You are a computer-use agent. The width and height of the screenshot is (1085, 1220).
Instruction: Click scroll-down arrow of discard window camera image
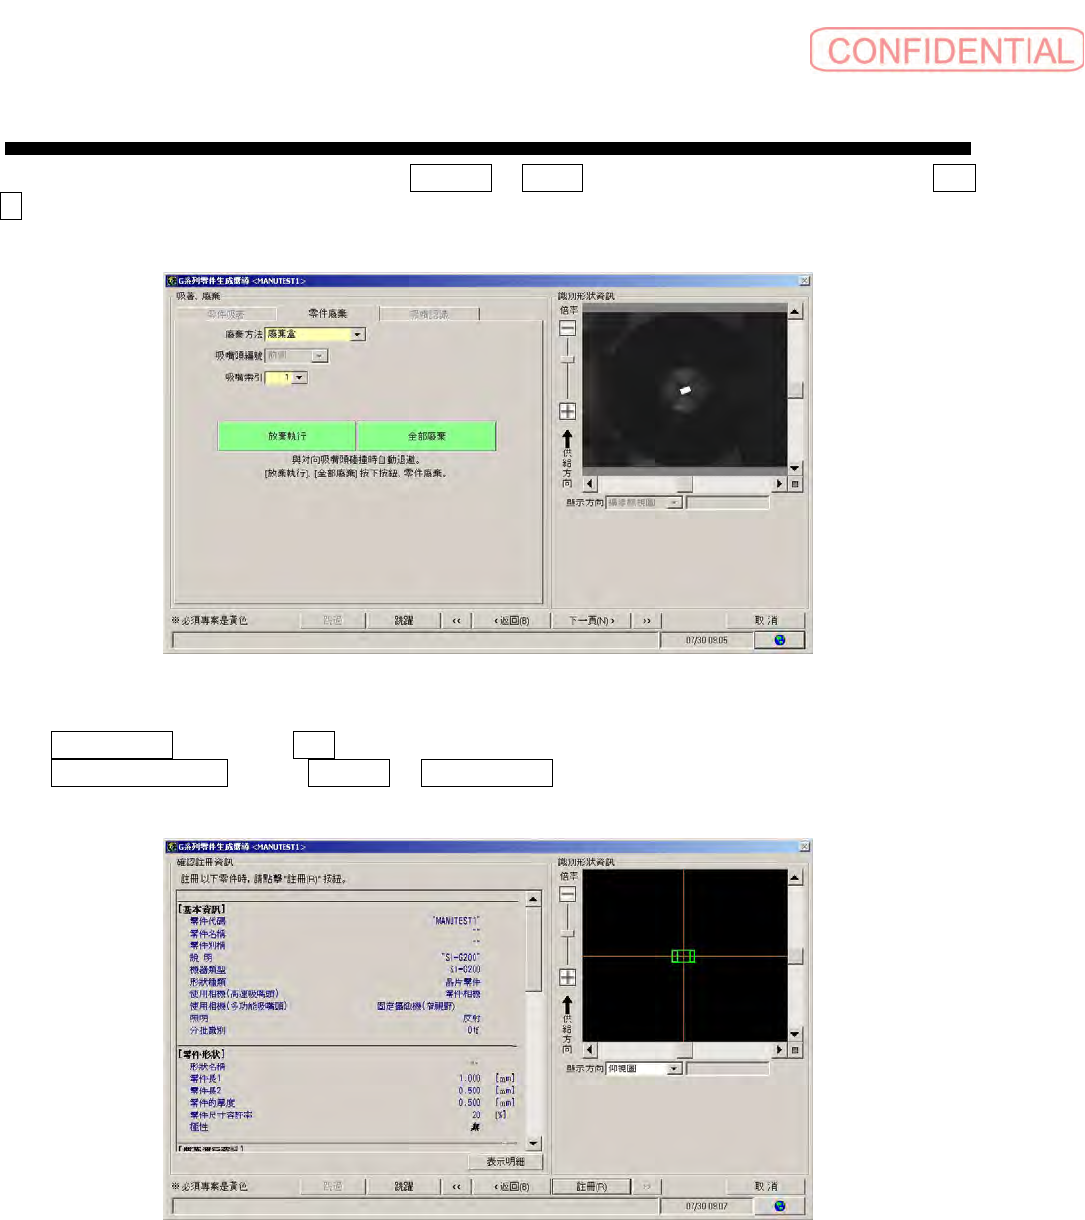(795, 468)
